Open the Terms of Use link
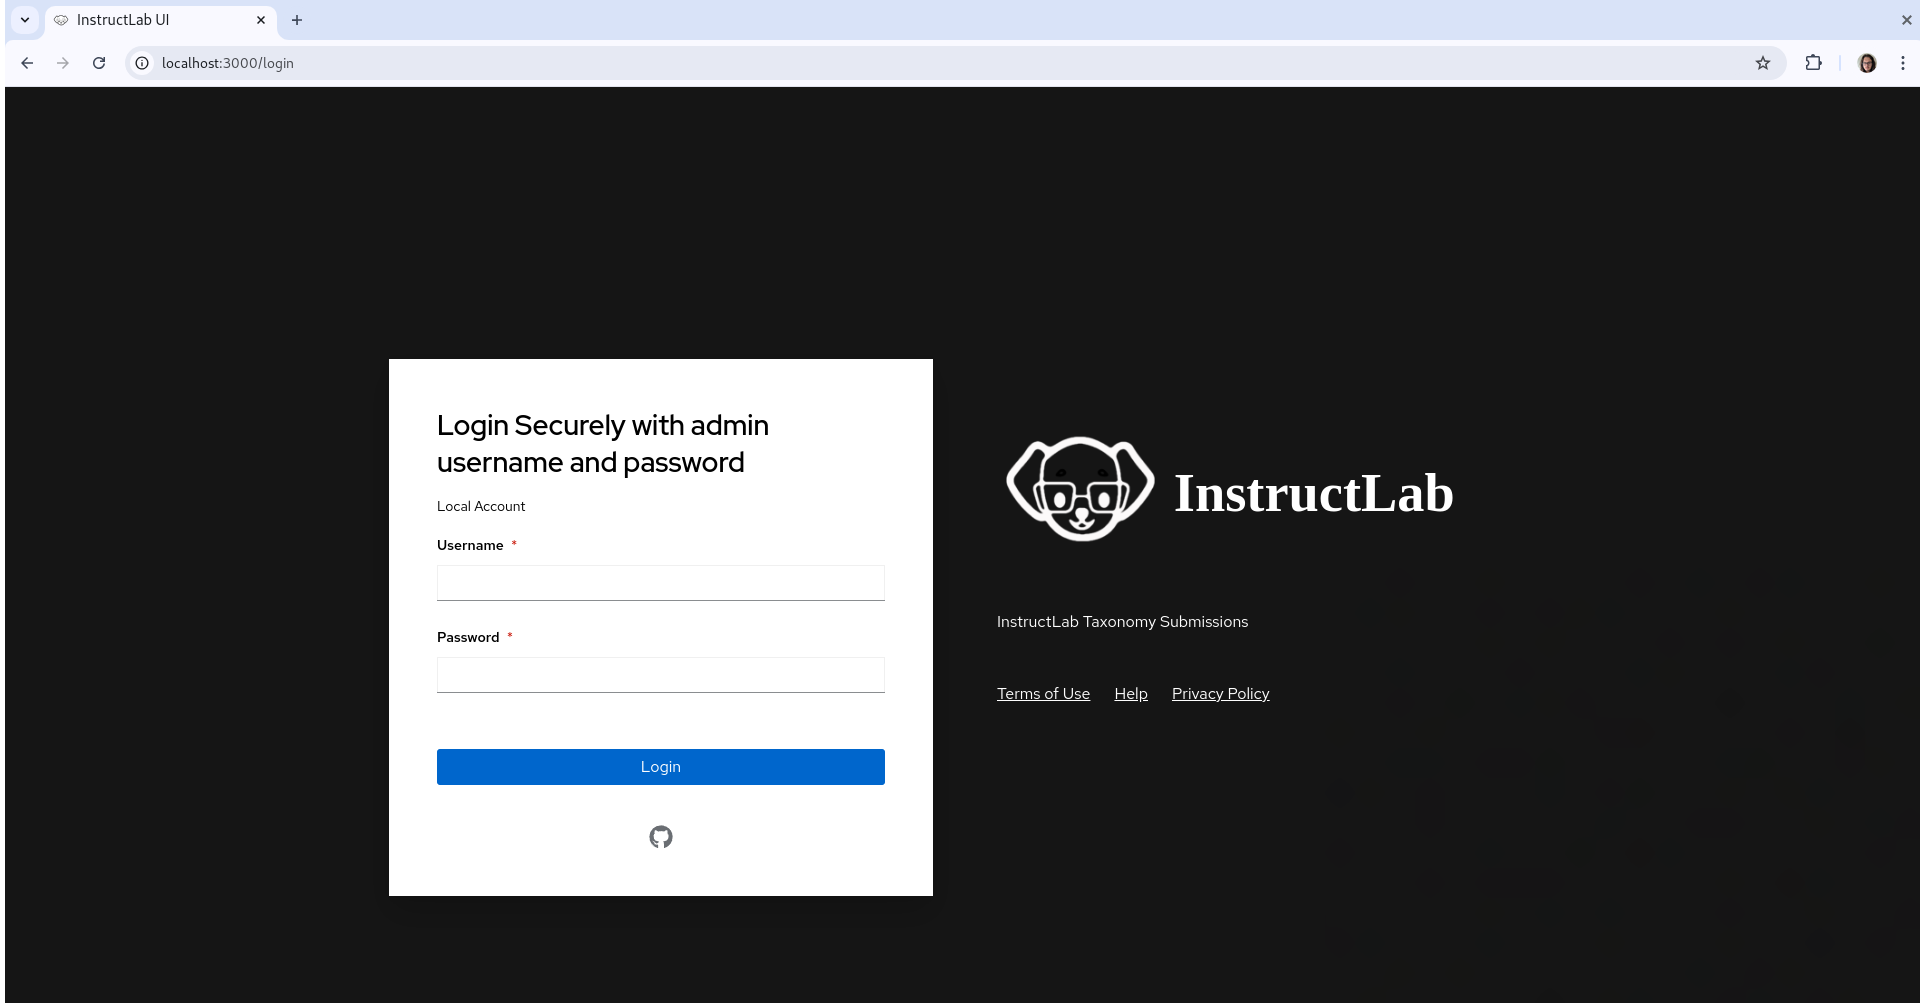This screenshot has height=1003, width=1920. click(1043, 694)
